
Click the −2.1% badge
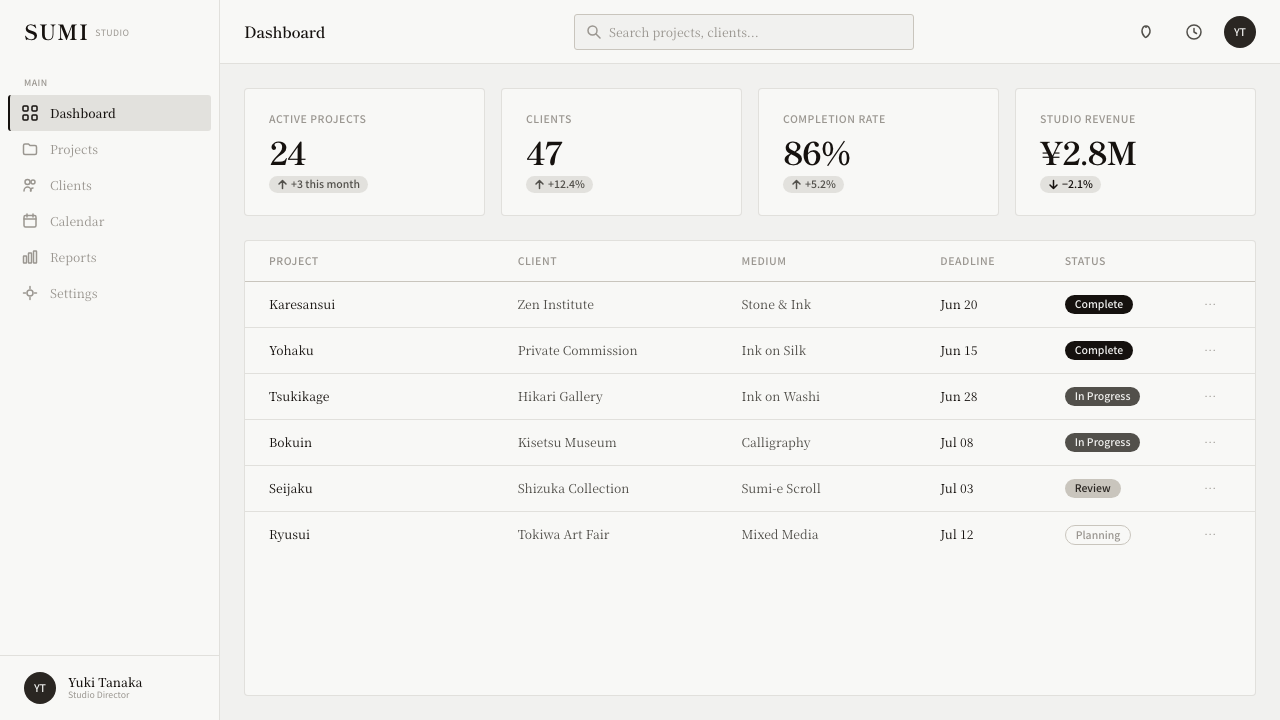point(1070,184)
